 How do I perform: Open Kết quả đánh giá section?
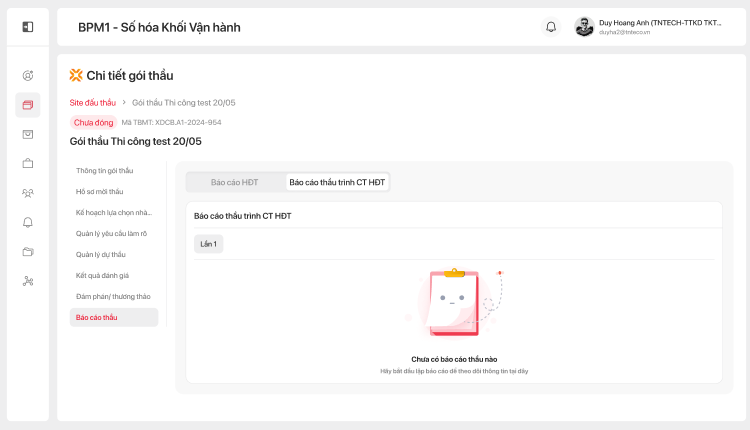102,275
